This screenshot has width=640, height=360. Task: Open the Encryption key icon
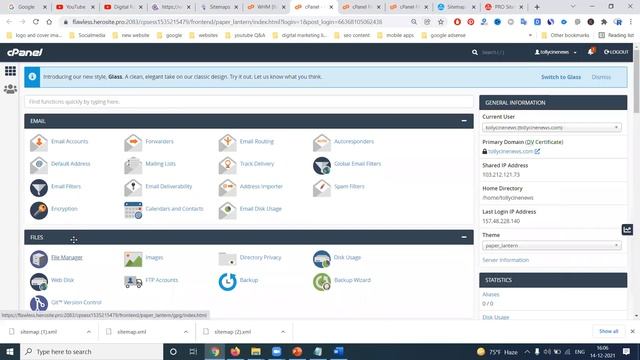coord(38,210)
